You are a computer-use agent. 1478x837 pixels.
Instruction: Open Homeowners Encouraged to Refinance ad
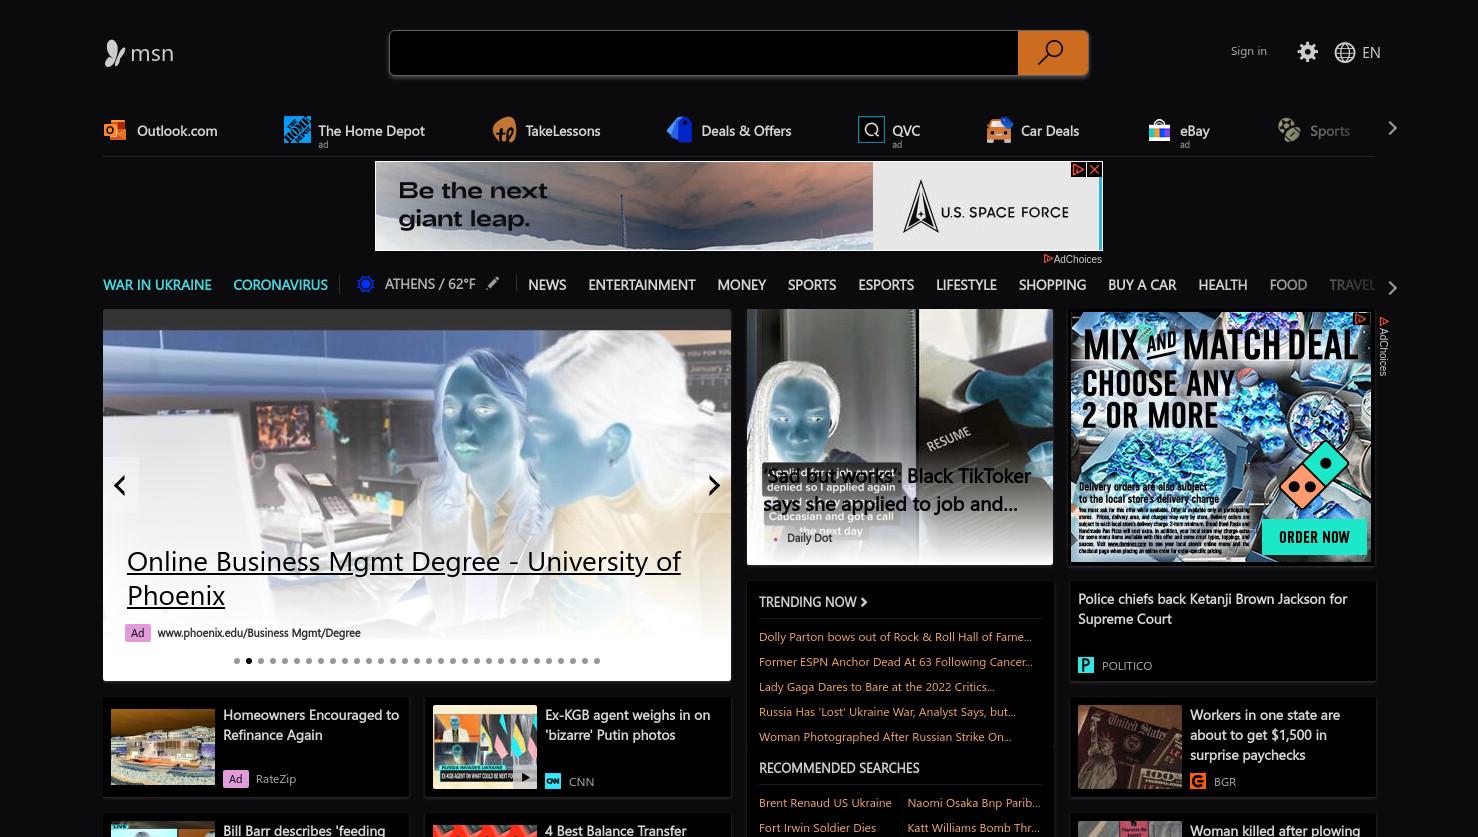(311, 725)
